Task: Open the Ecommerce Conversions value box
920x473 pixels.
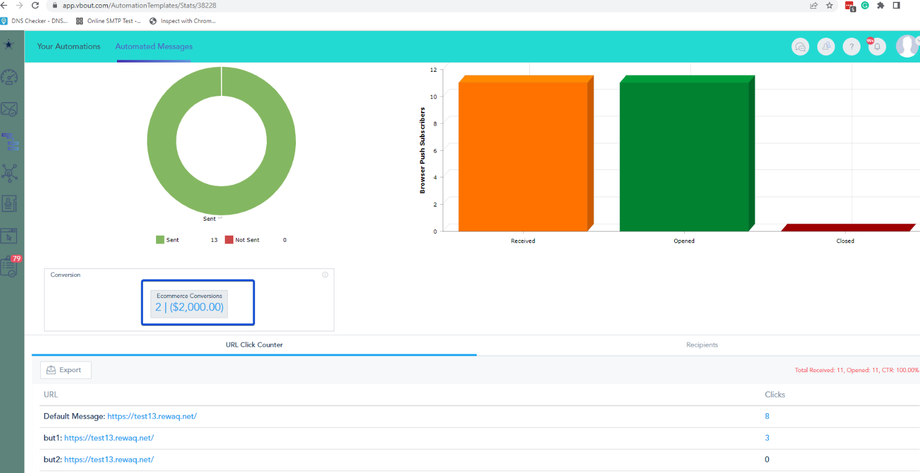Action: pos(189,303)
